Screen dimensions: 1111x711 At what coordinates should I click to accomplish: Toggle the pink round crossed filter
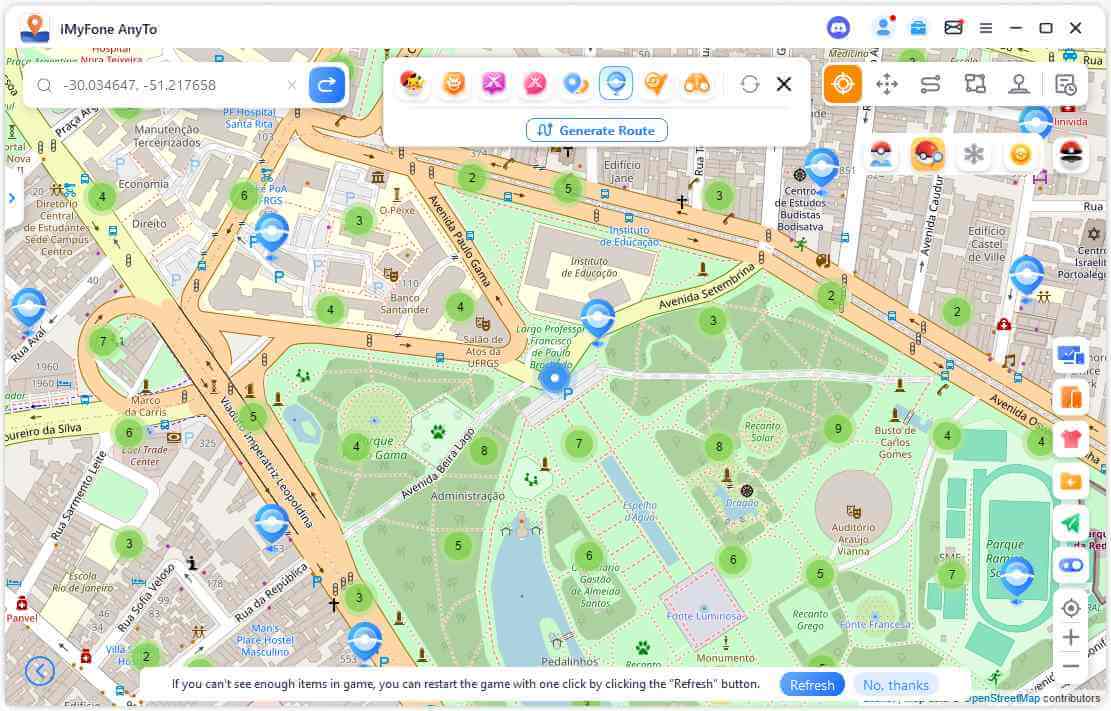[x=535, y=84]
